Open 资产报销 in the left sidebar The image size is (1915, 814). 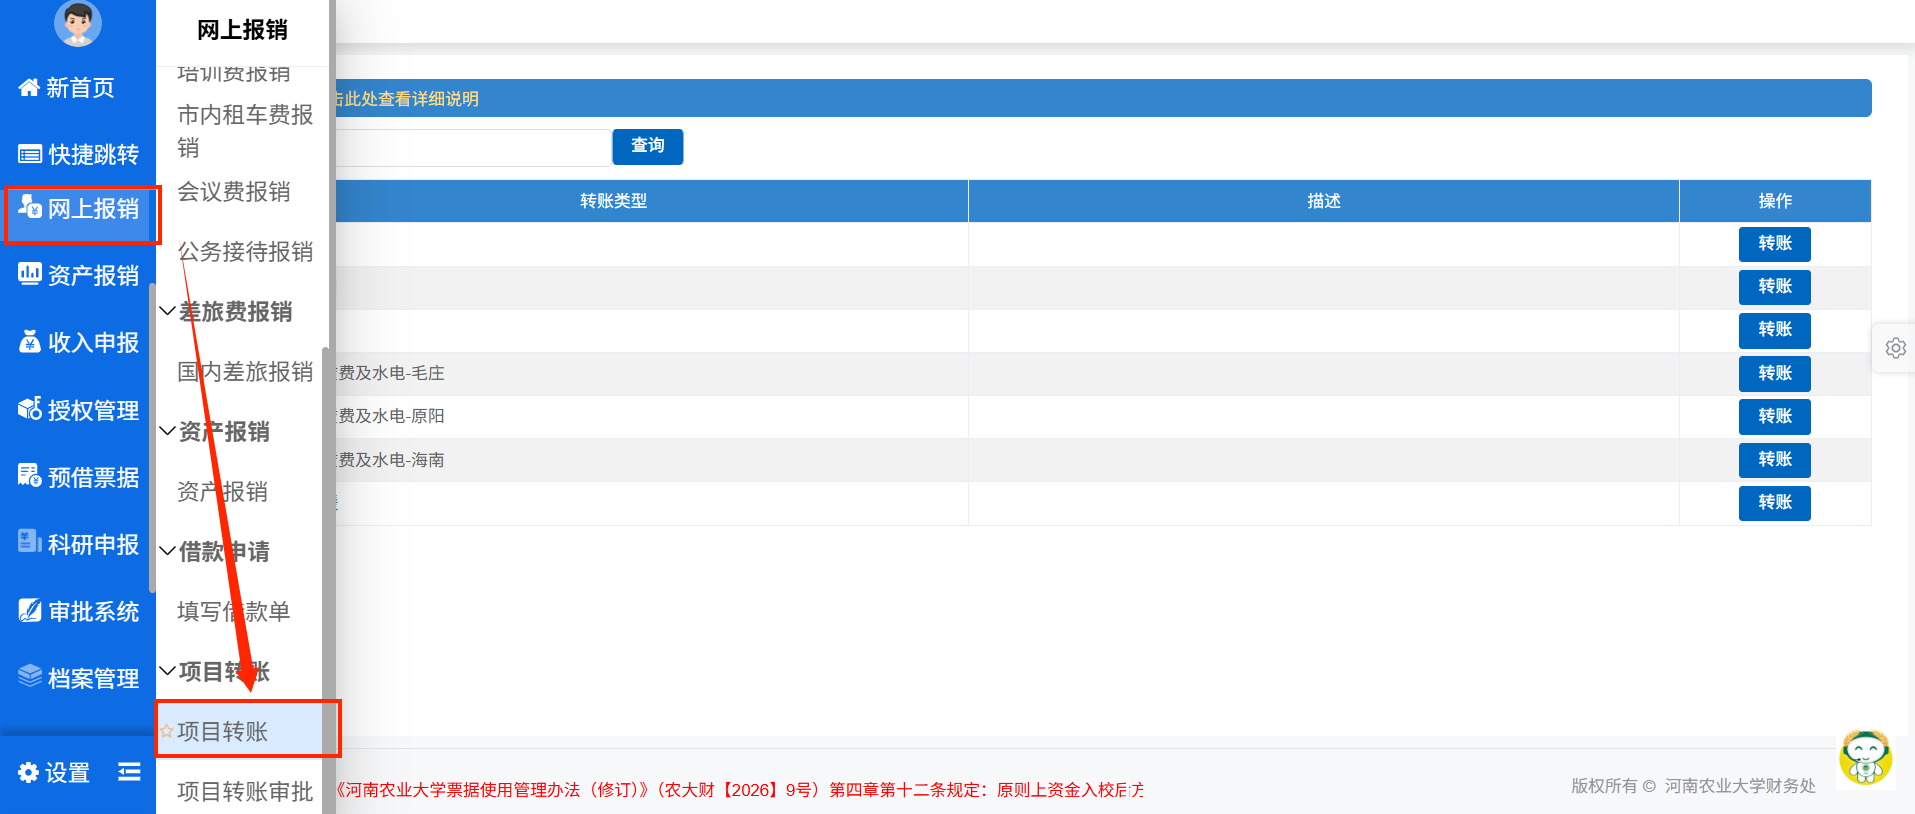[78, 275]
